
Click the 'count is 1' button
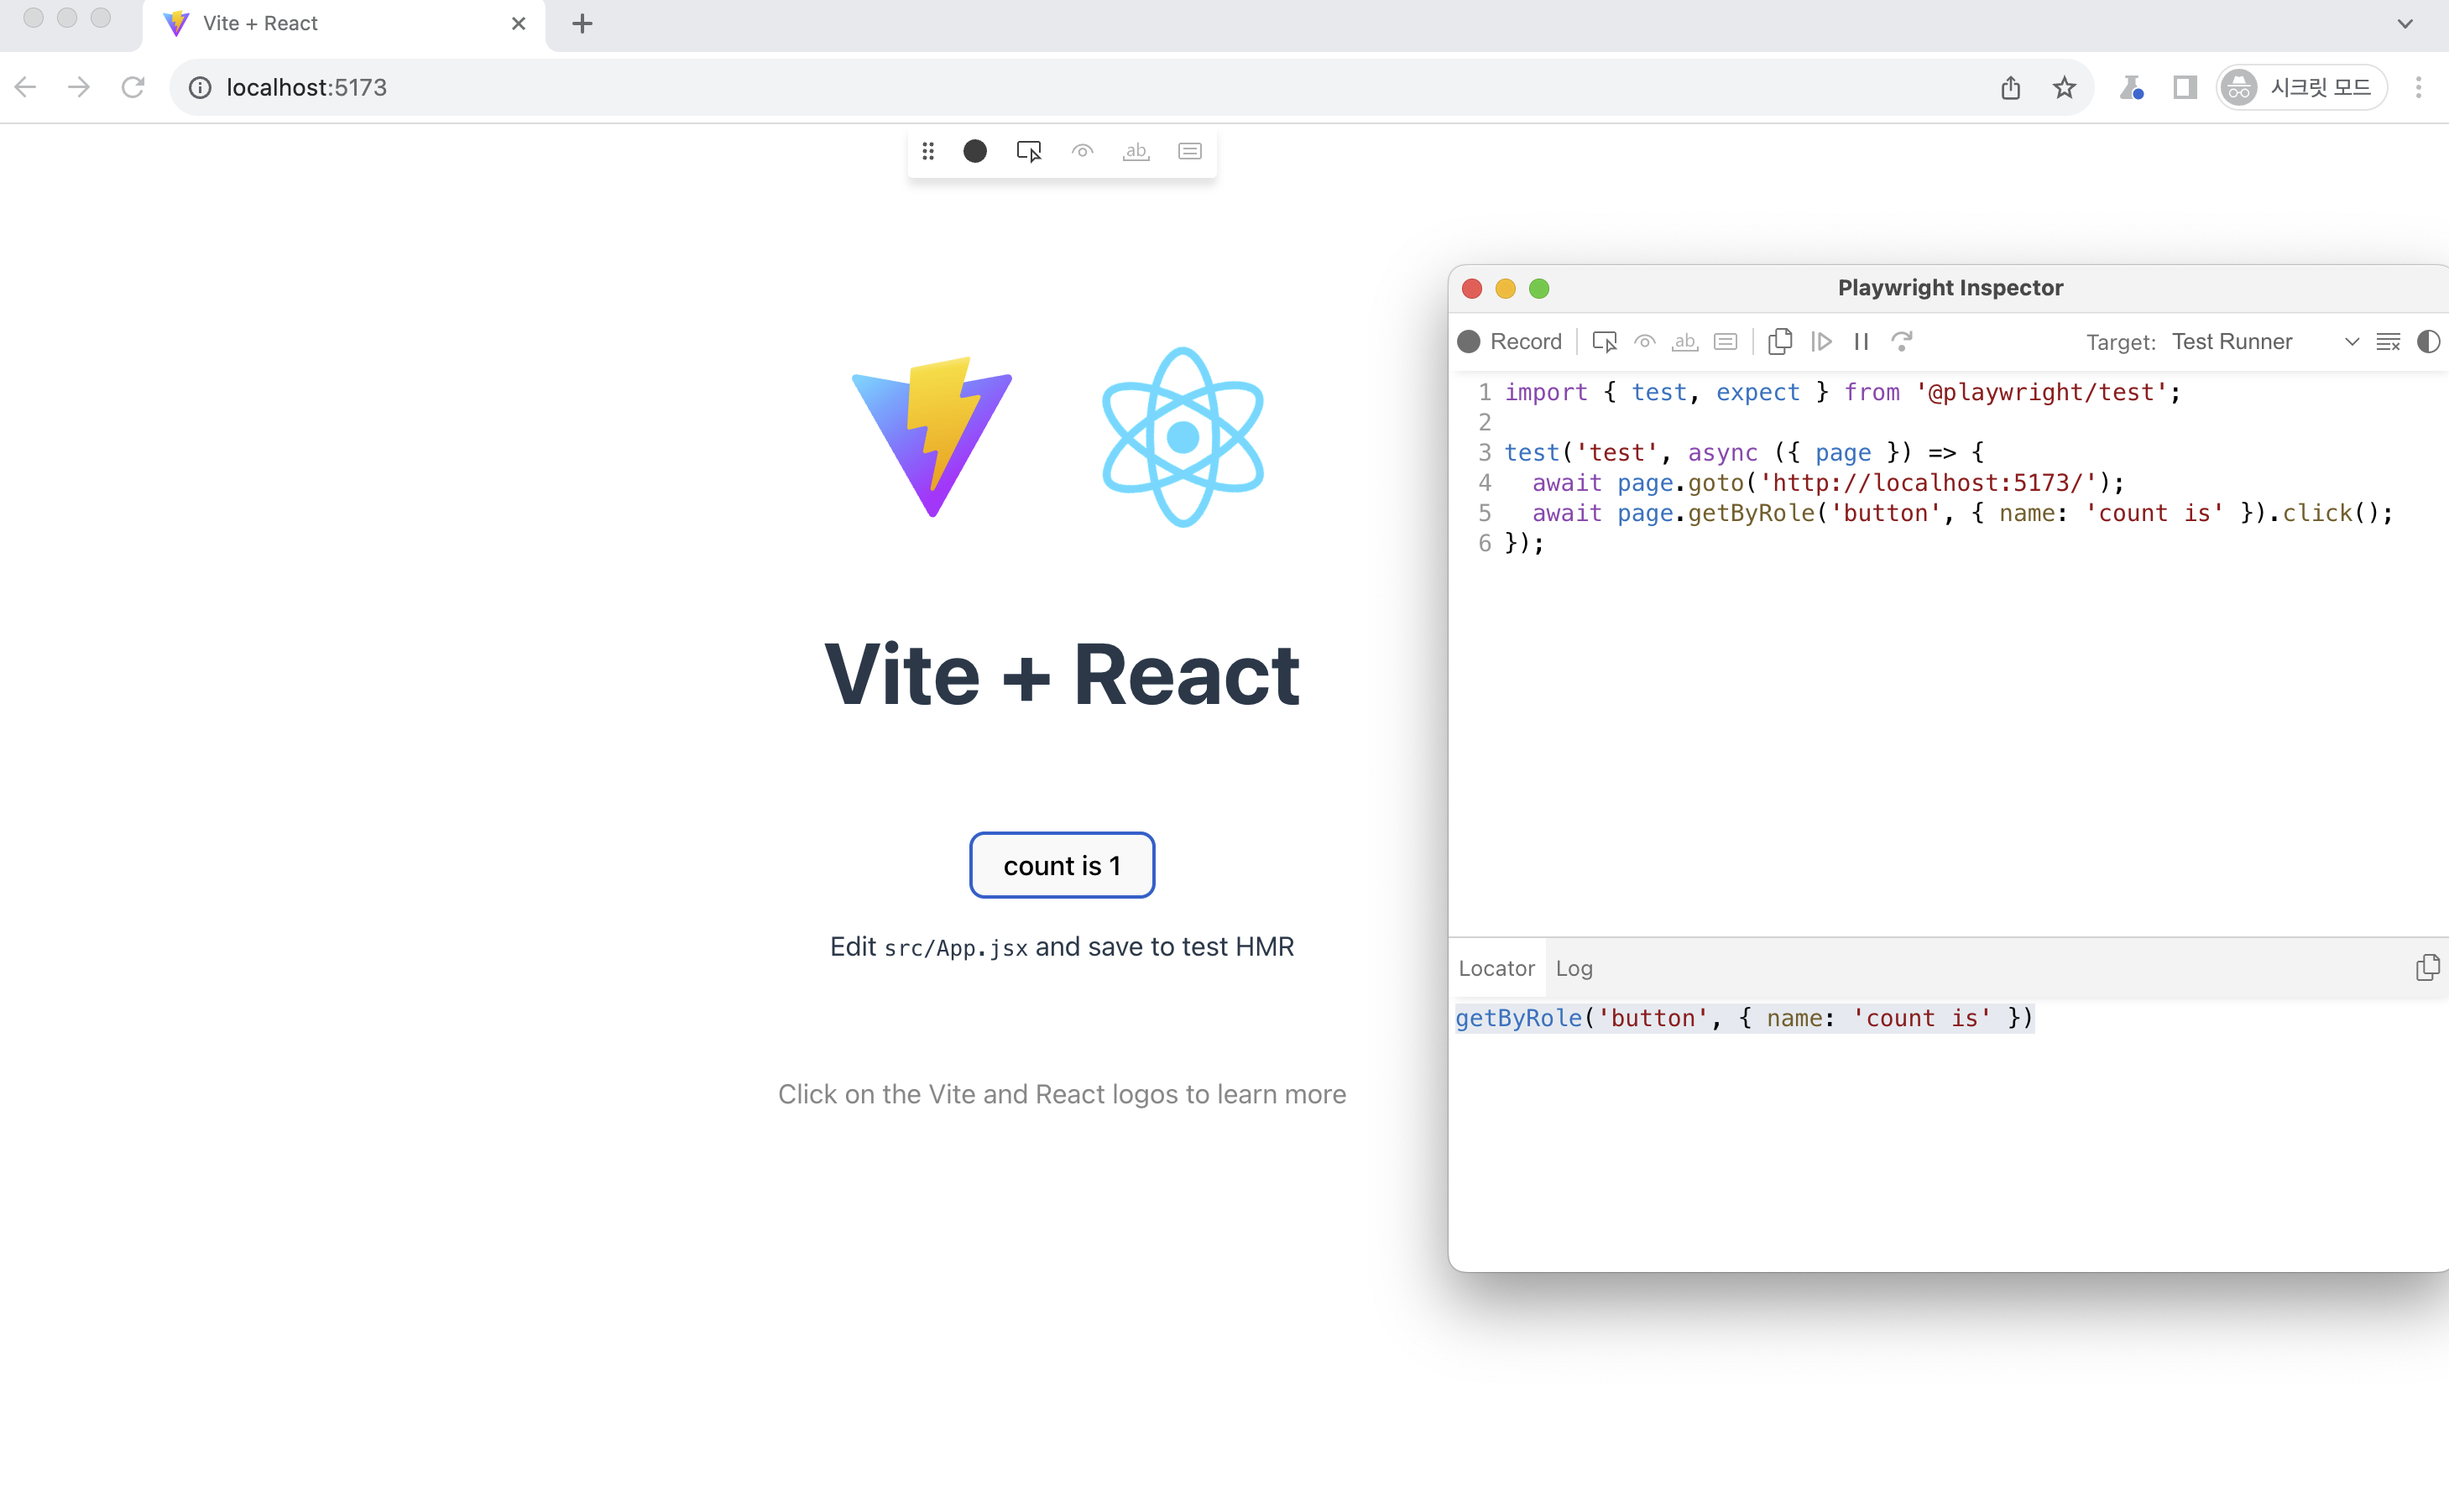[1062, 865]
